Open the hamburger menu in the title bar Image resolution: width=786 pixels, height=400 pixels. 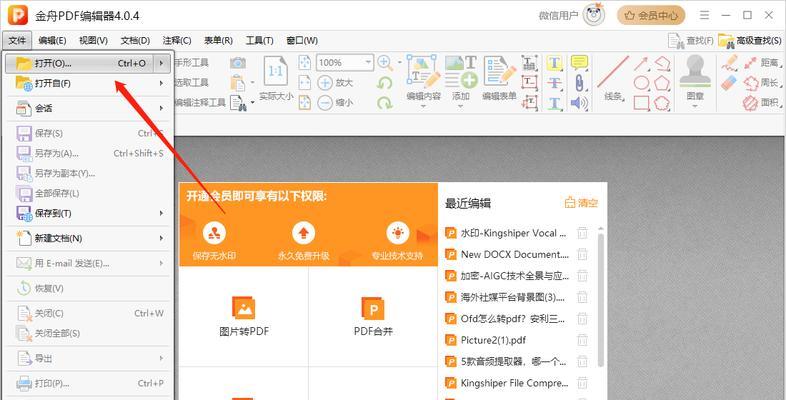pyautogui.click(x=704, y=16)
